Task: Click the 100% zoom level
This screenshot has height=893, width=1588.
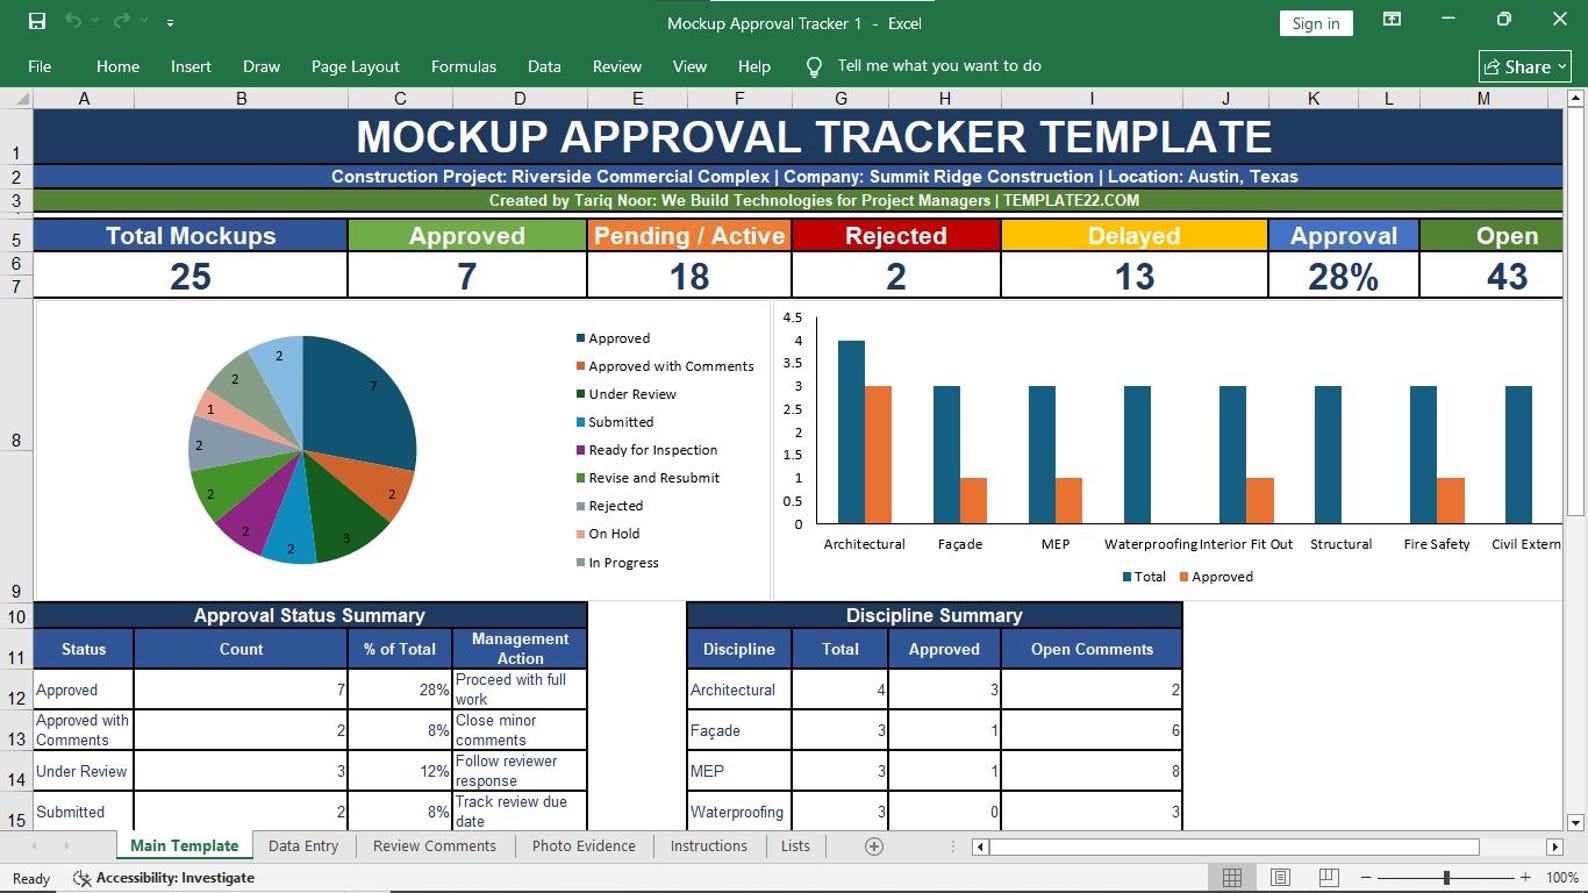Action: coord(1562,878)
